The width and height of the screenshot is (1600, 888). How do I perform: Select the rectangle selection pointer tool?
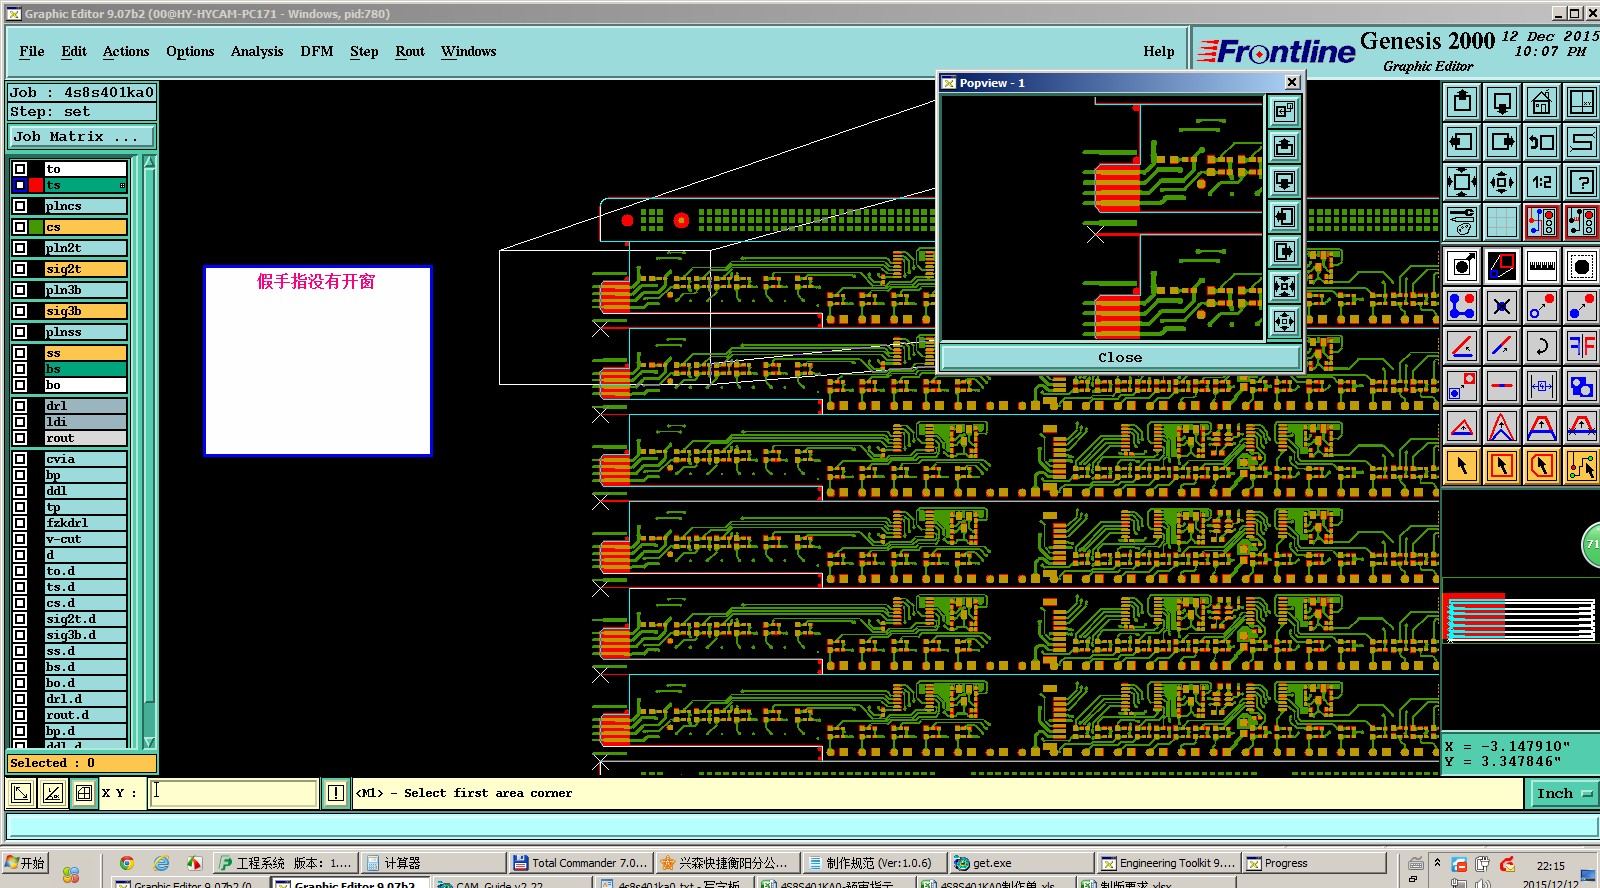[1502, 466]
